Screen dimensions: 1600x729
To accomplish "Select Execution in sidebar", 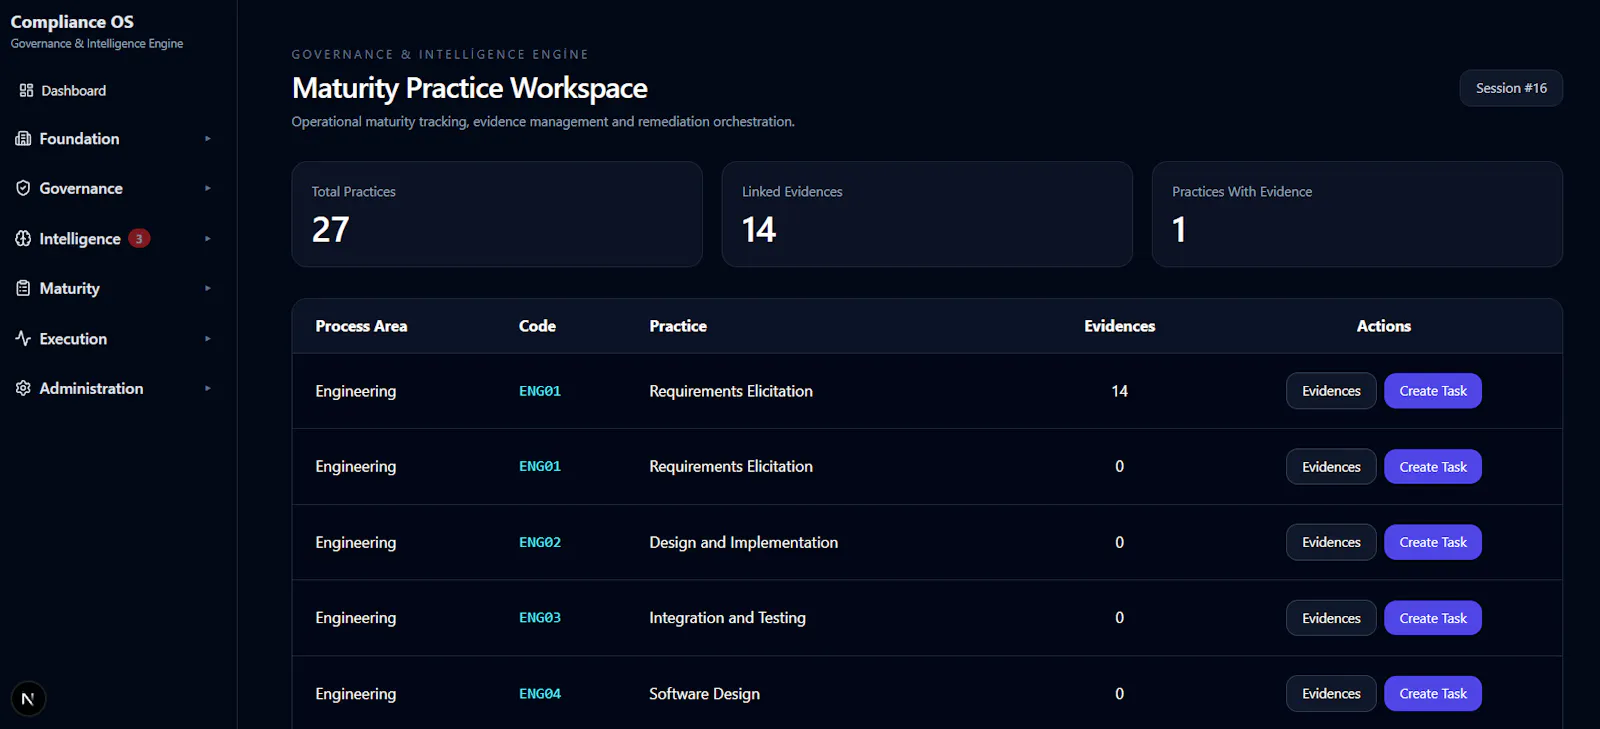I will (x=73, y=338).
